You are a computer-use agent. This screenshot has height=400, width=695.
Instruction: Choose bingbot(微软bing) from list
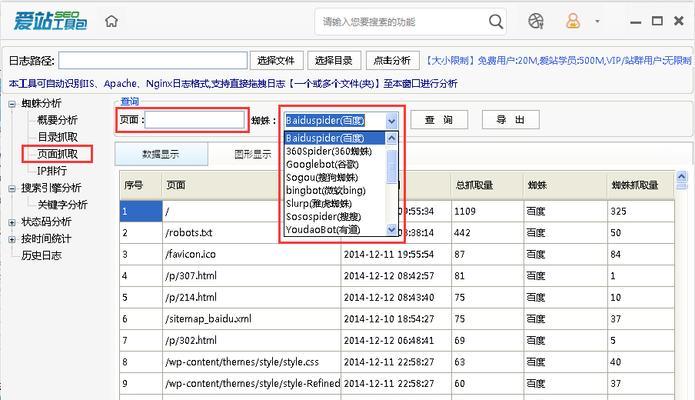(334, 190)
